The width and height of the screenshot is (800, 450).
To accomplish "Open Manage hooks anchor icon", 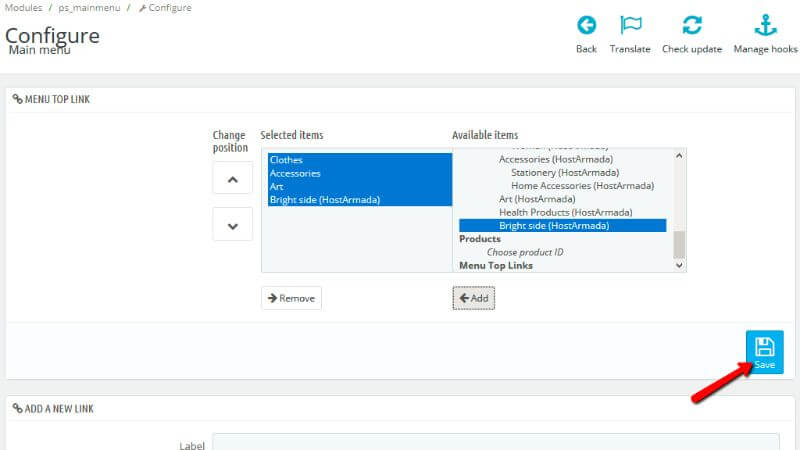I will click(765, 25).
